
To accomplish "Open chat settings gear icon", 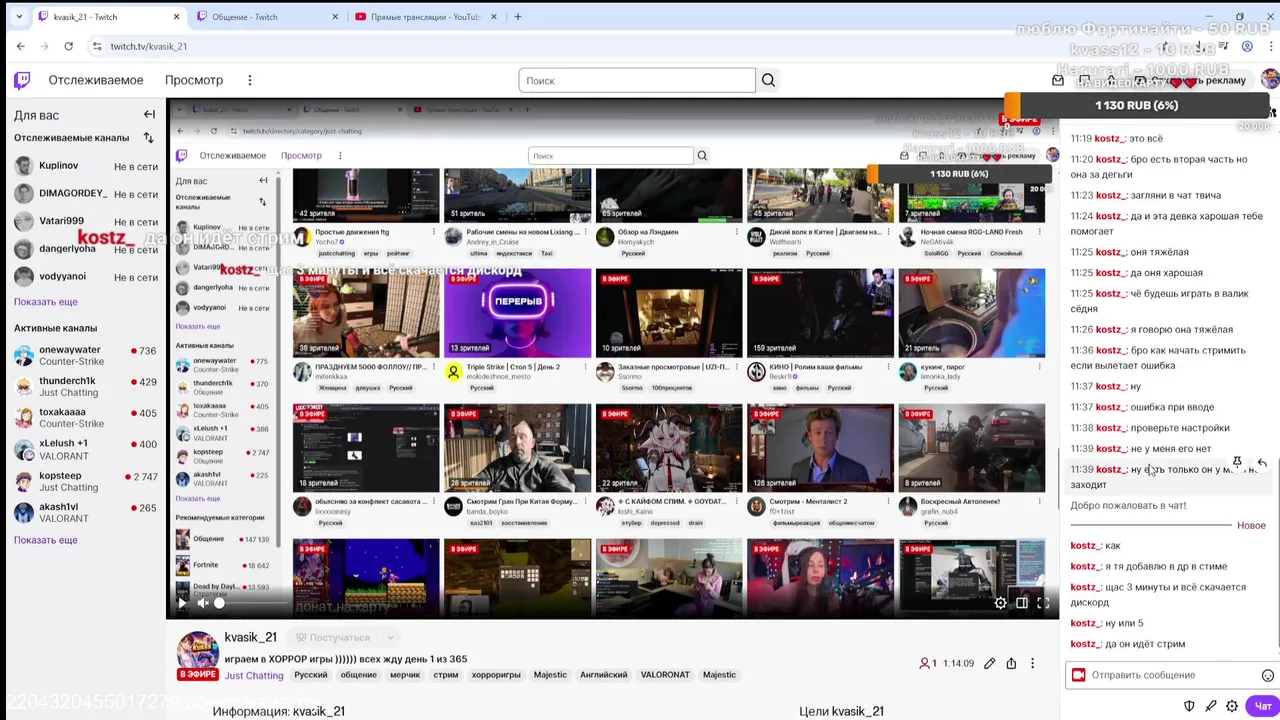I will pos(1232,706).
